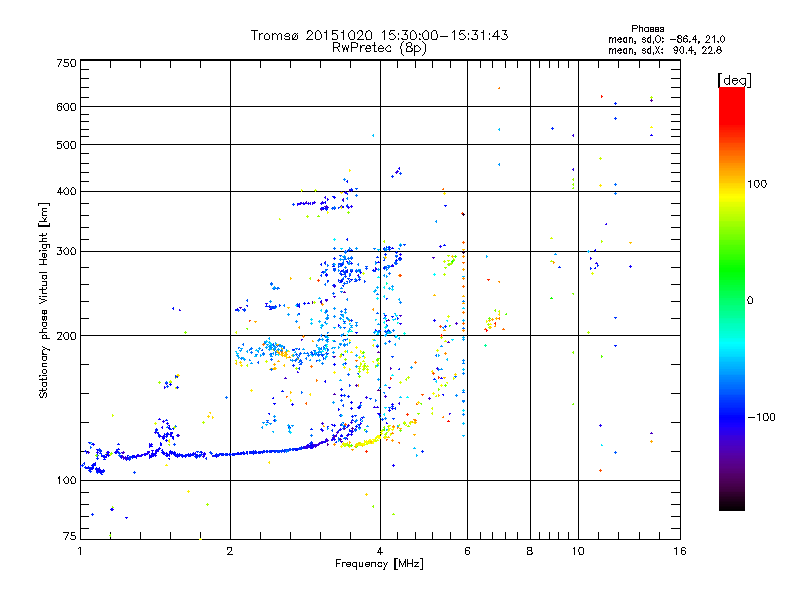Click the 'Frequency [MHz]' axis title
The height and width of the screenshot is (600, 800).
(x=379, y=564)
